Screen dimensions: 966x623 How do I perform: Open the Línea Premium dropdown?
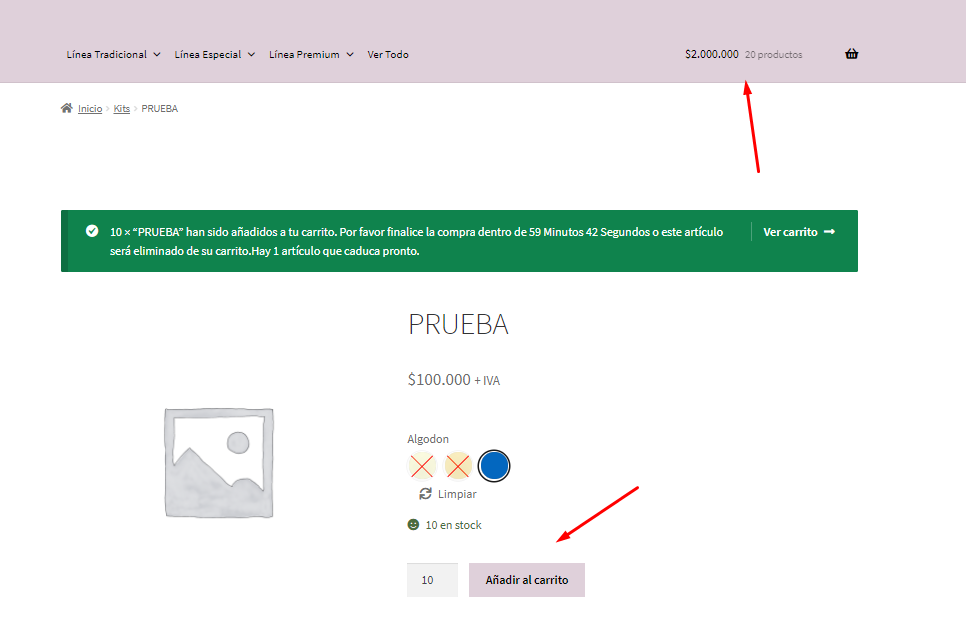311,54
